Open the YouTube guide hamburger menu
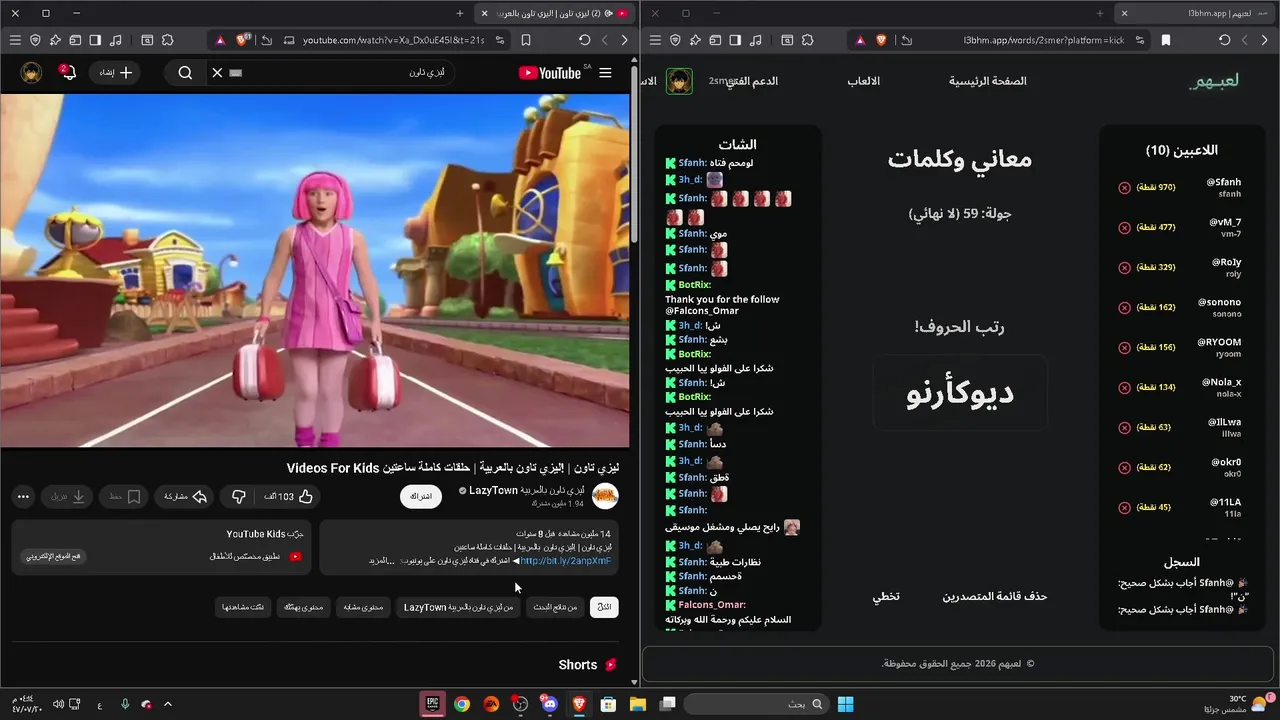 pos(605,73)
